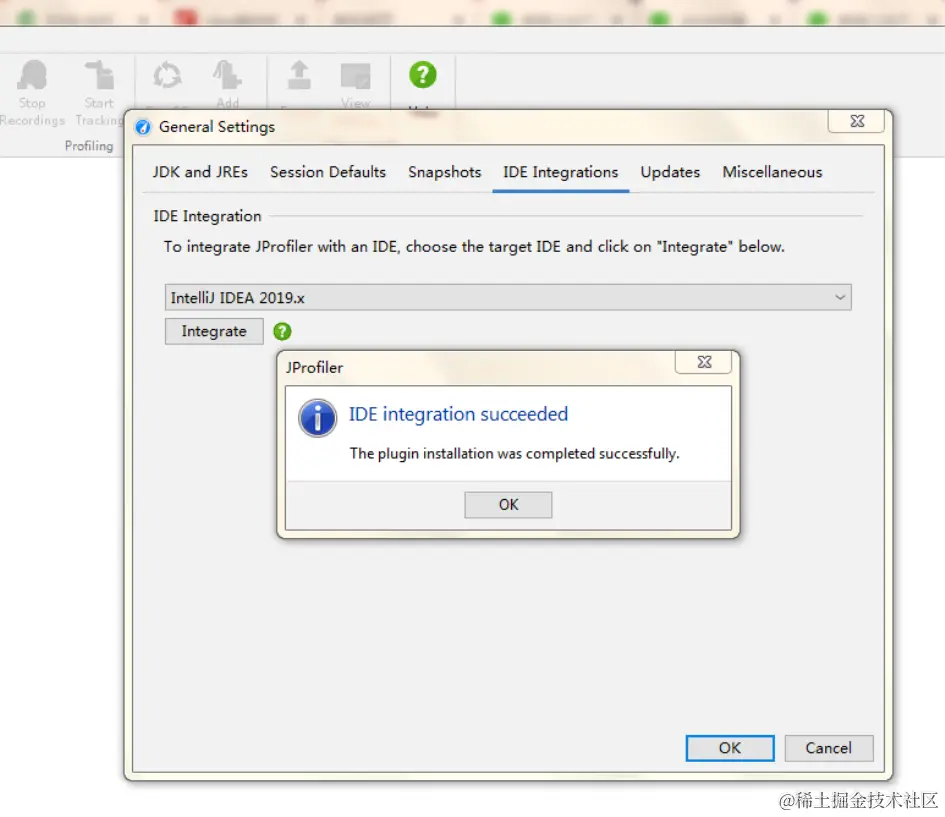Click the View toolbar icon

pos(356,76)
